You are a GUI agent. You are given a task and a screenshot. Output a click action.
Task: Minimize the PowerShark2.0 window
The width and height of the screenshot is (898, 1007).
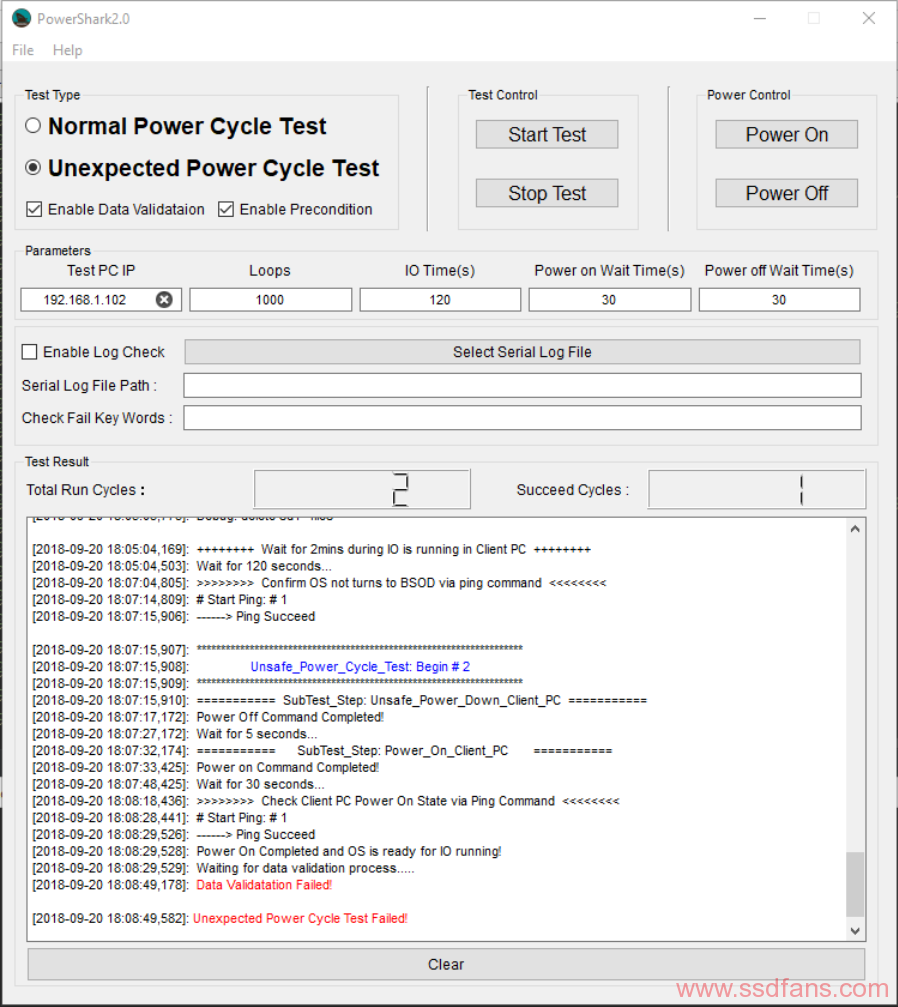[x=760, y=18]
